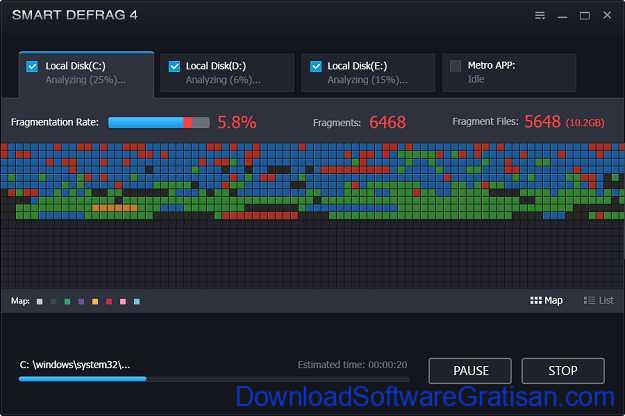The image size is (625, 416).
Task: Click the red map legend swatch
Action: pyautogui.click(x=109, y=301)
